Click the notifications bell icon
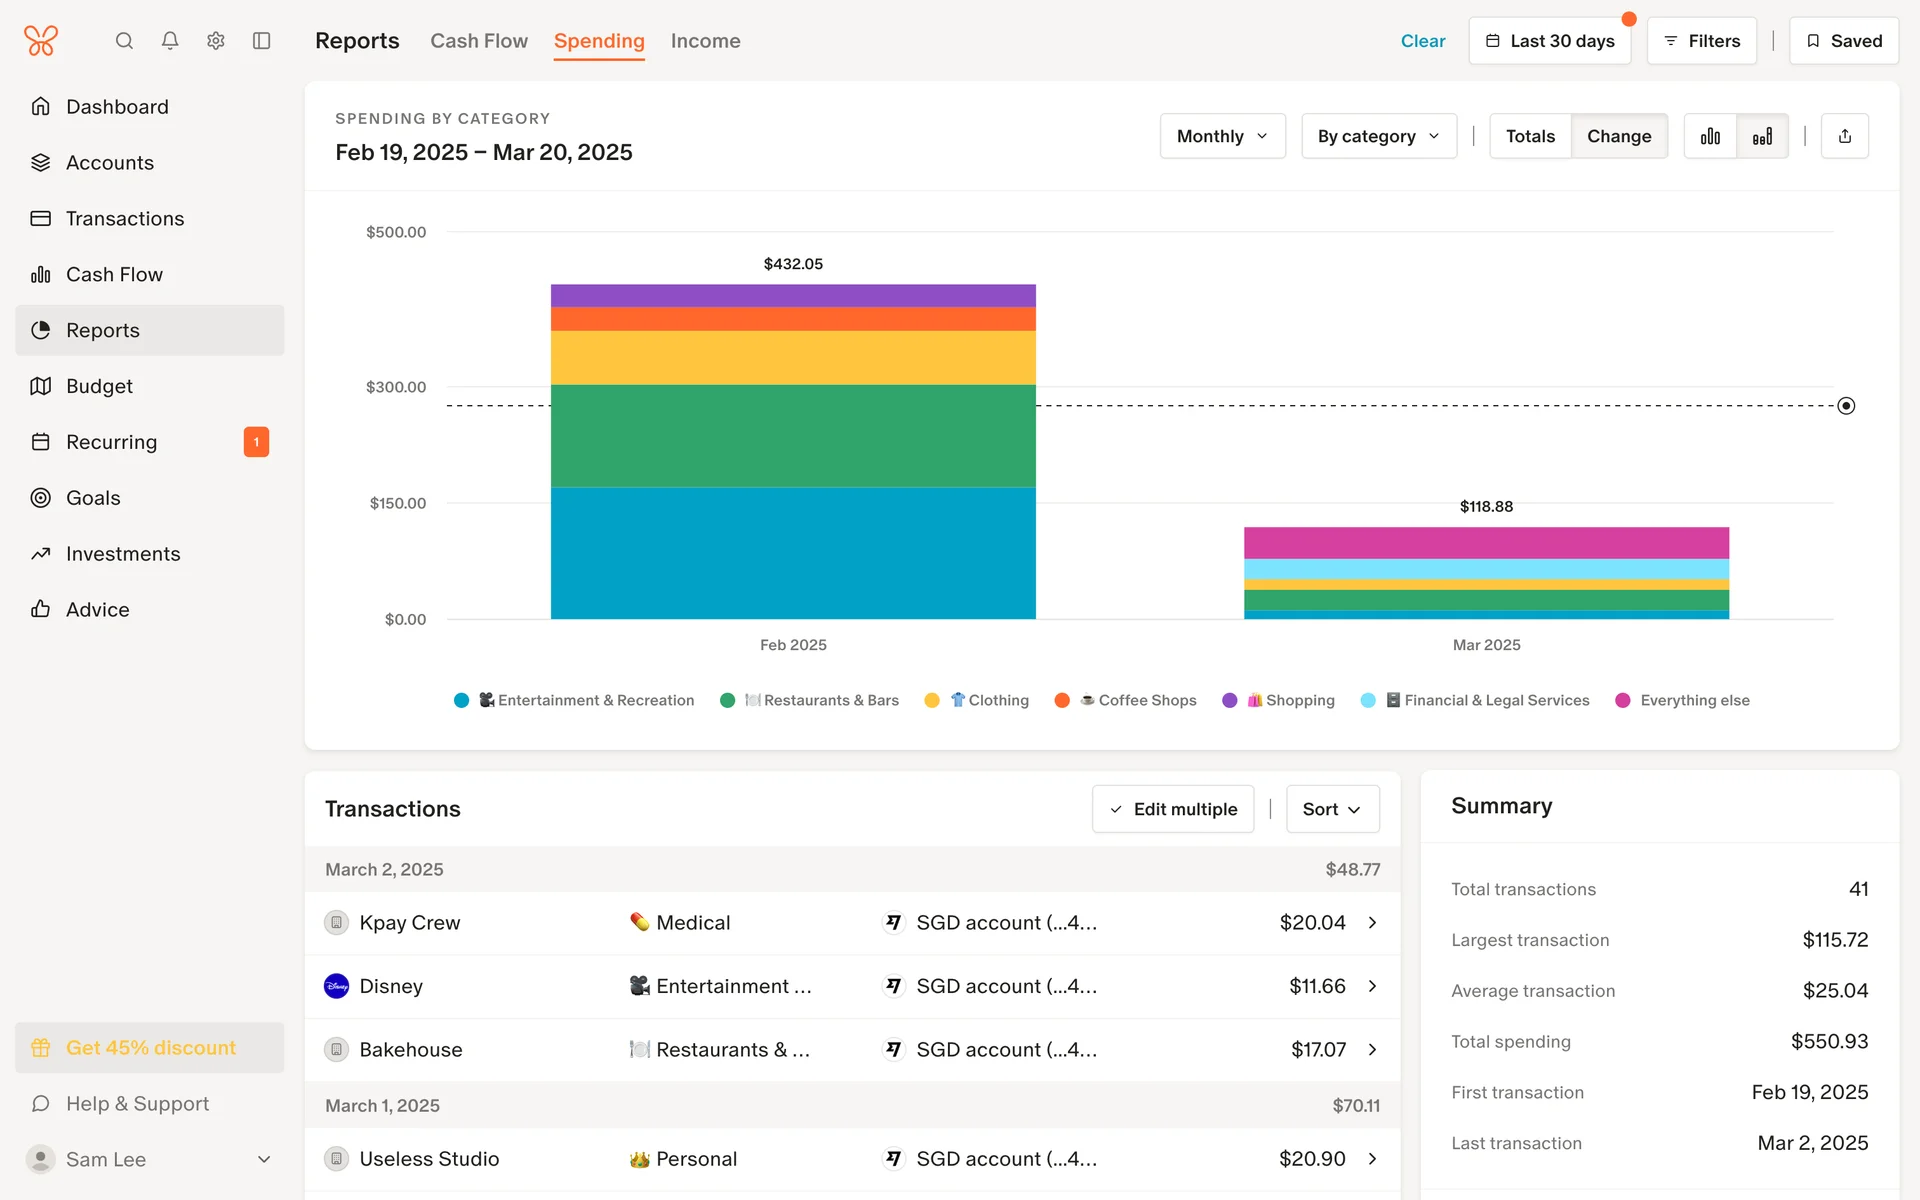Image resolution: width=1920 pixels, height=1200 pixels. pos(170,41)
